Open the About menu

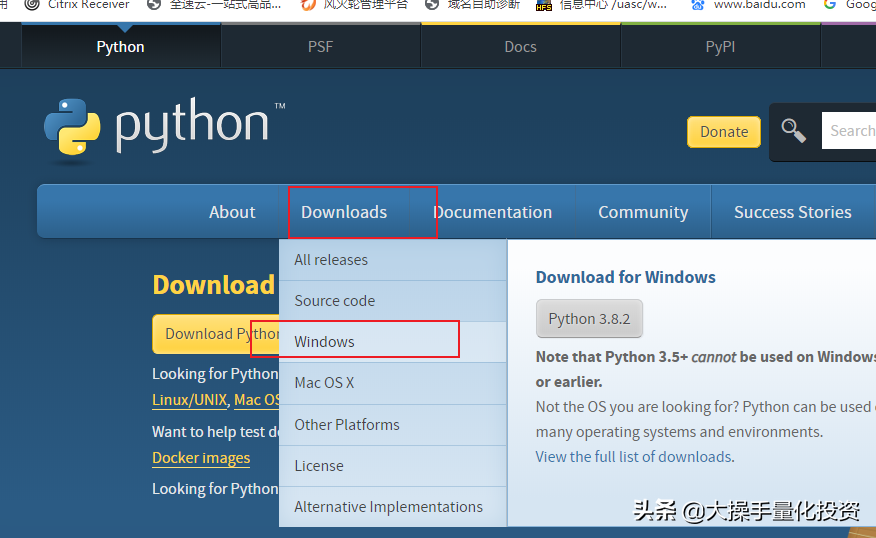(232, 212)
